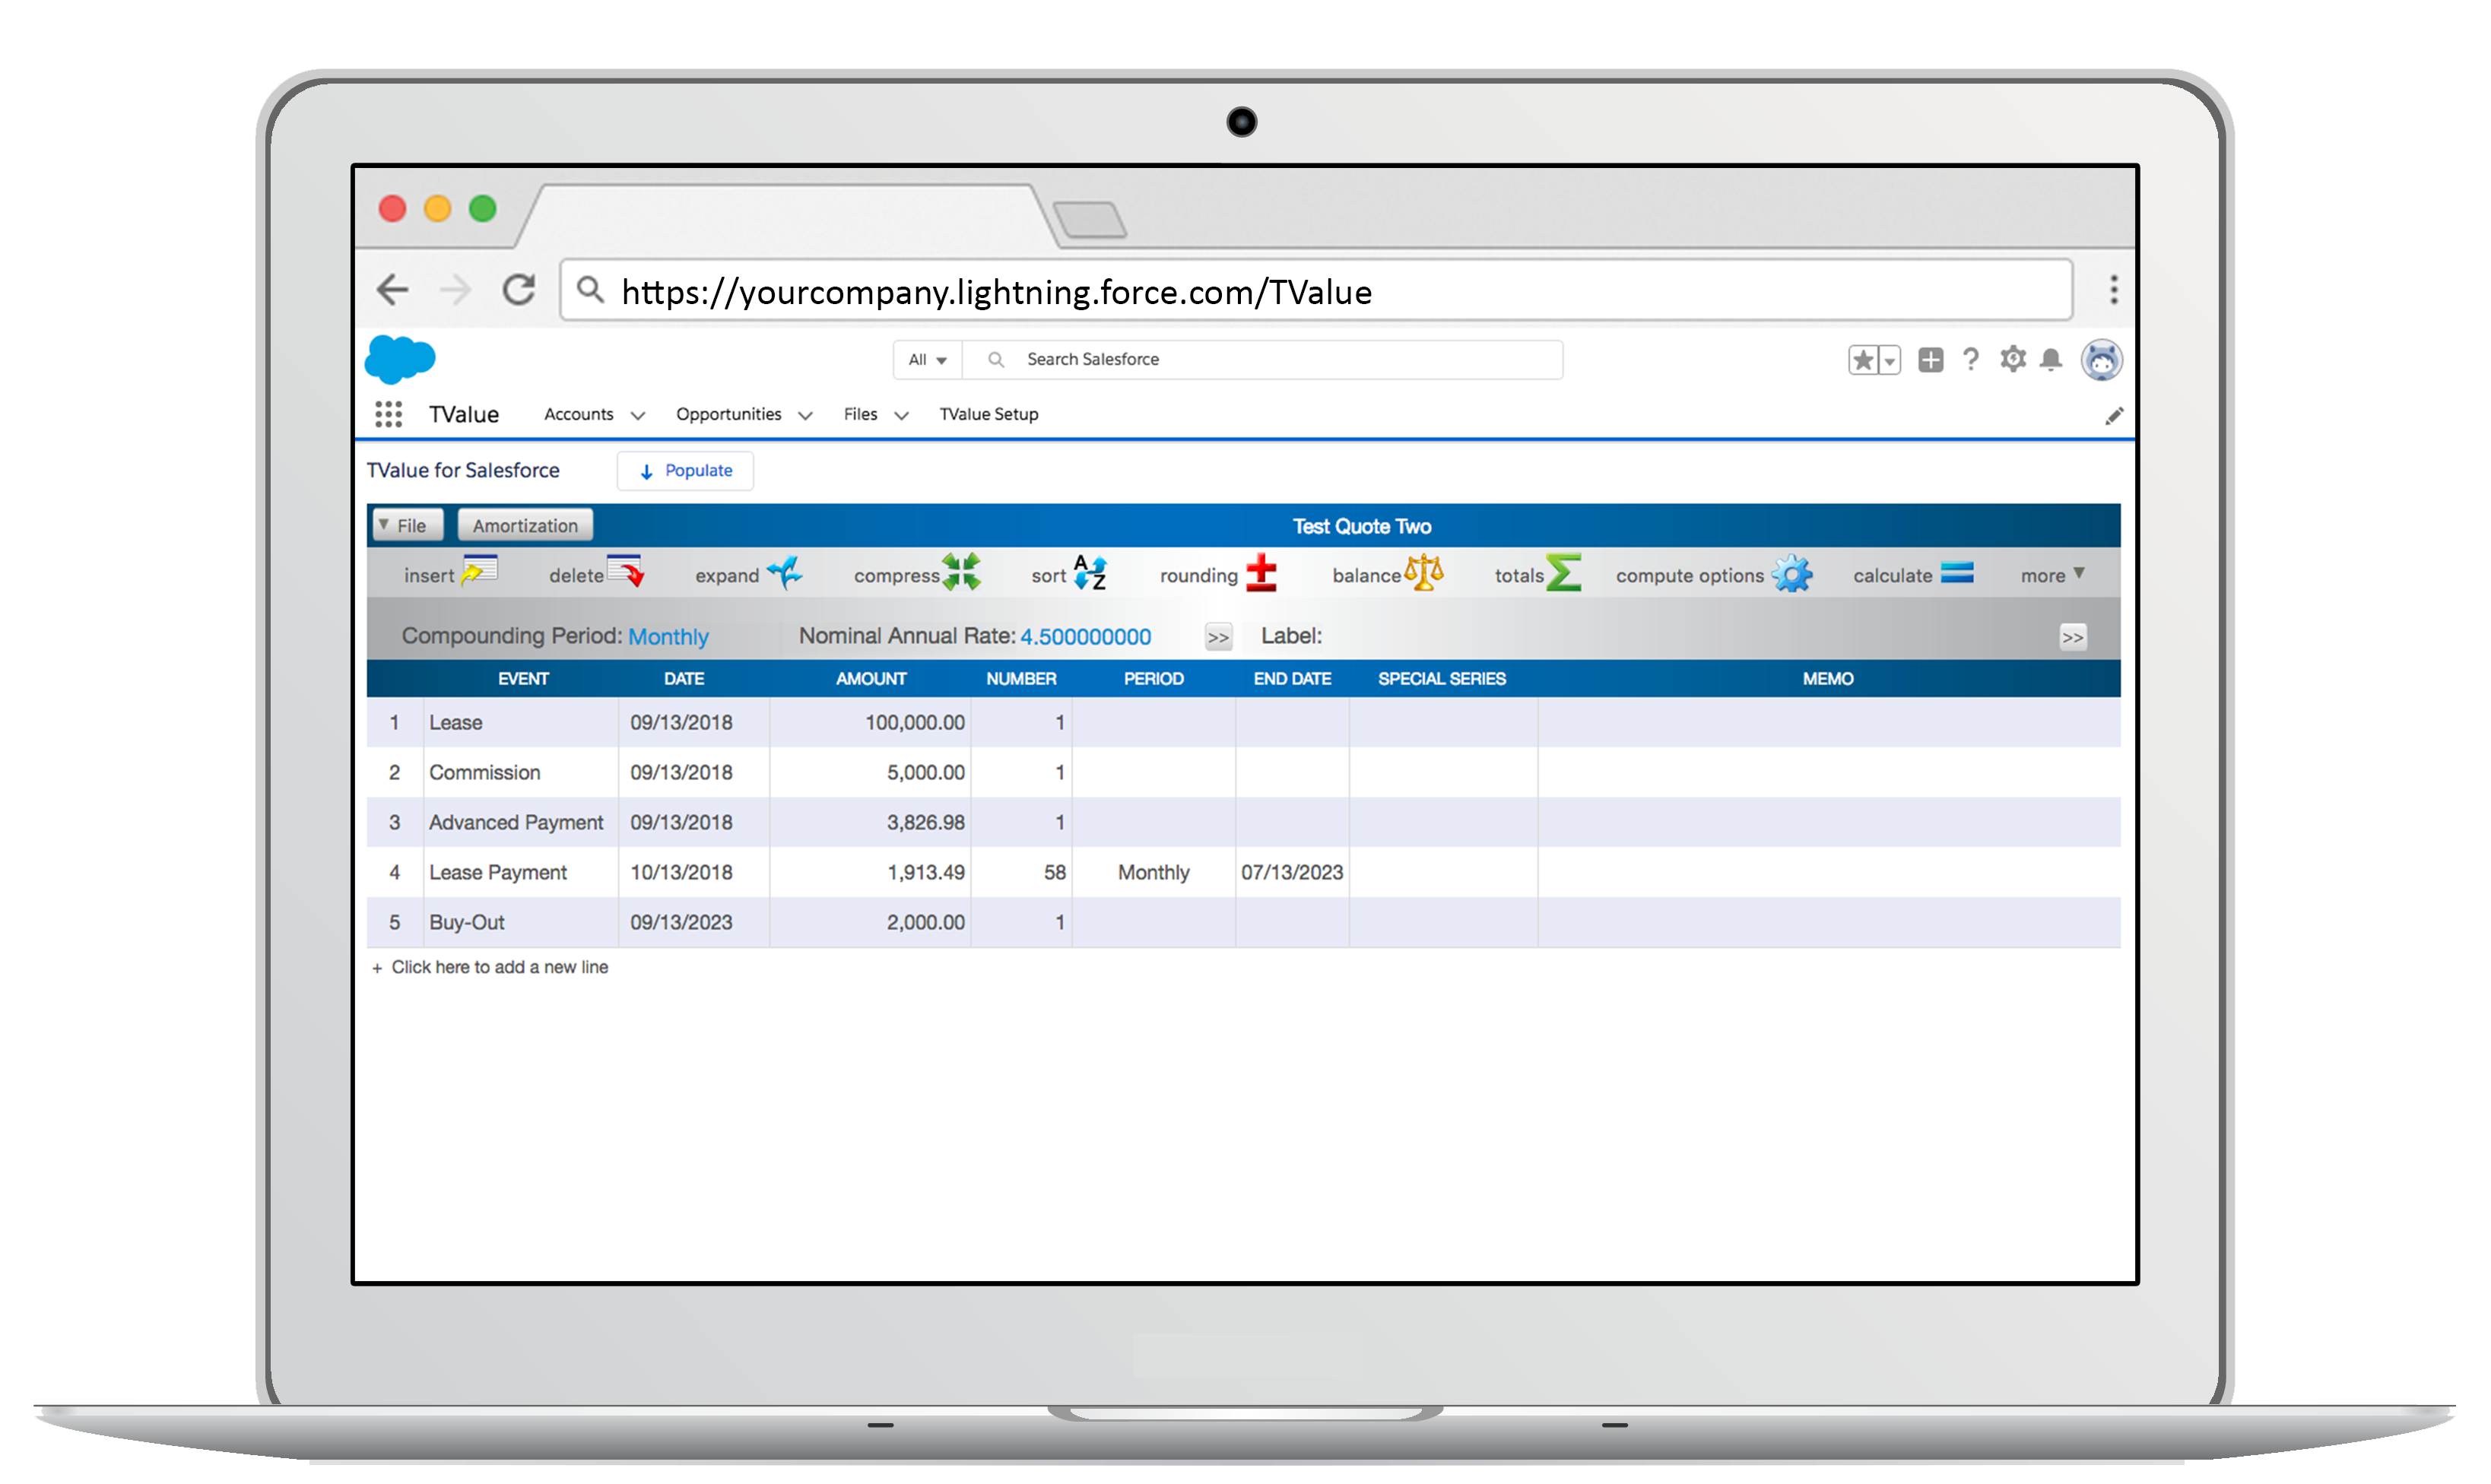Open the browser three-dot menu

pyautogui.click(x=2114, y=290)
